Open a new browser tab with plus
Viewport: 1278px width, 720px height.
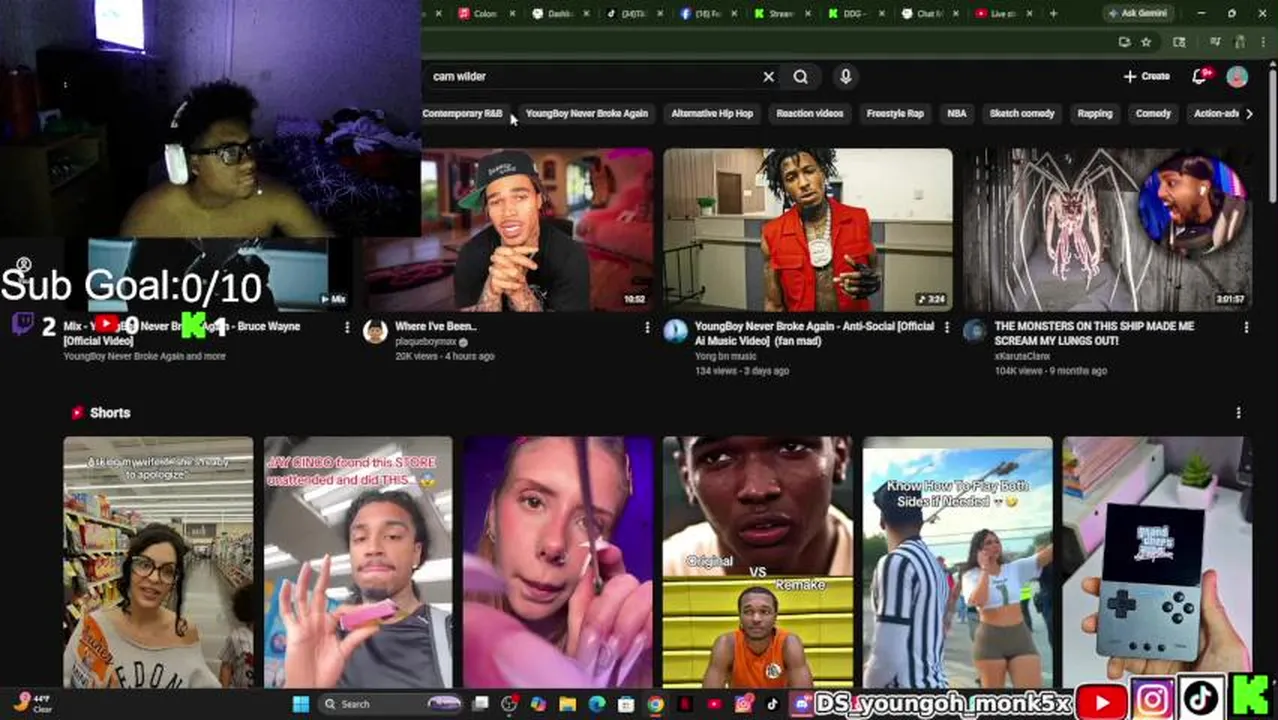tap(1053, 13)
